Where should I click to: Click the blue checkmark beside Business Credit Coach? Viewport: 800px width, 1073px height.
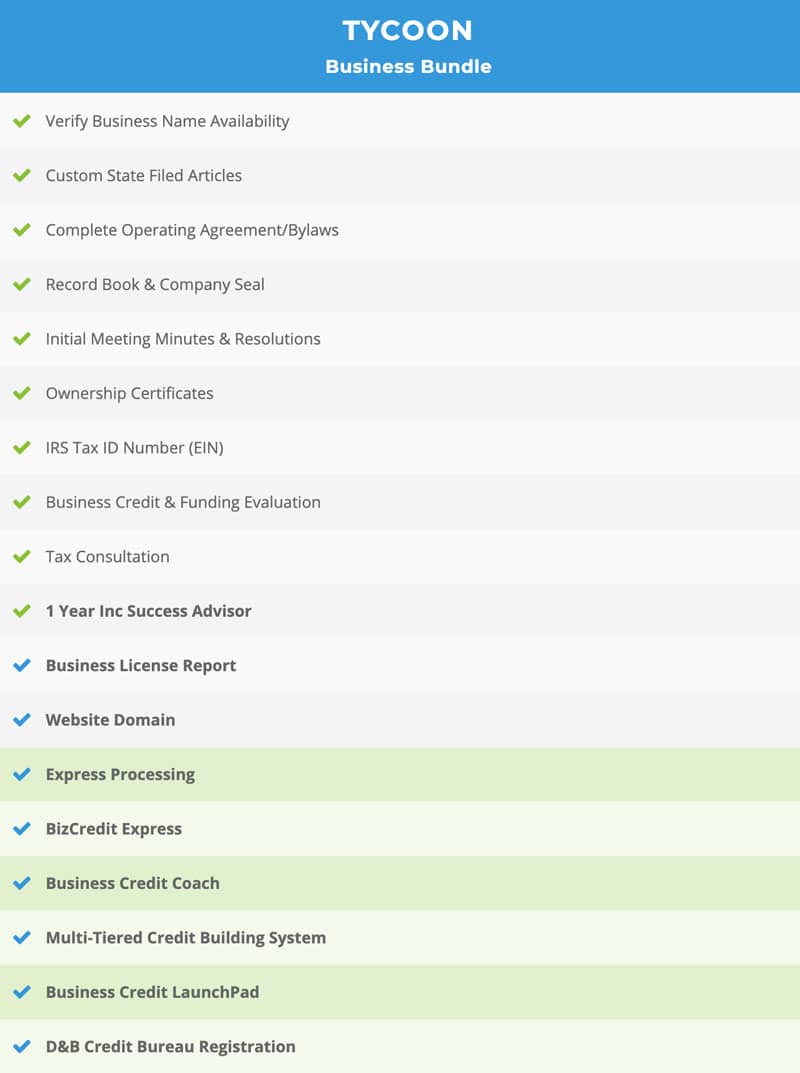pyautogui.click(x=22, y=883)
